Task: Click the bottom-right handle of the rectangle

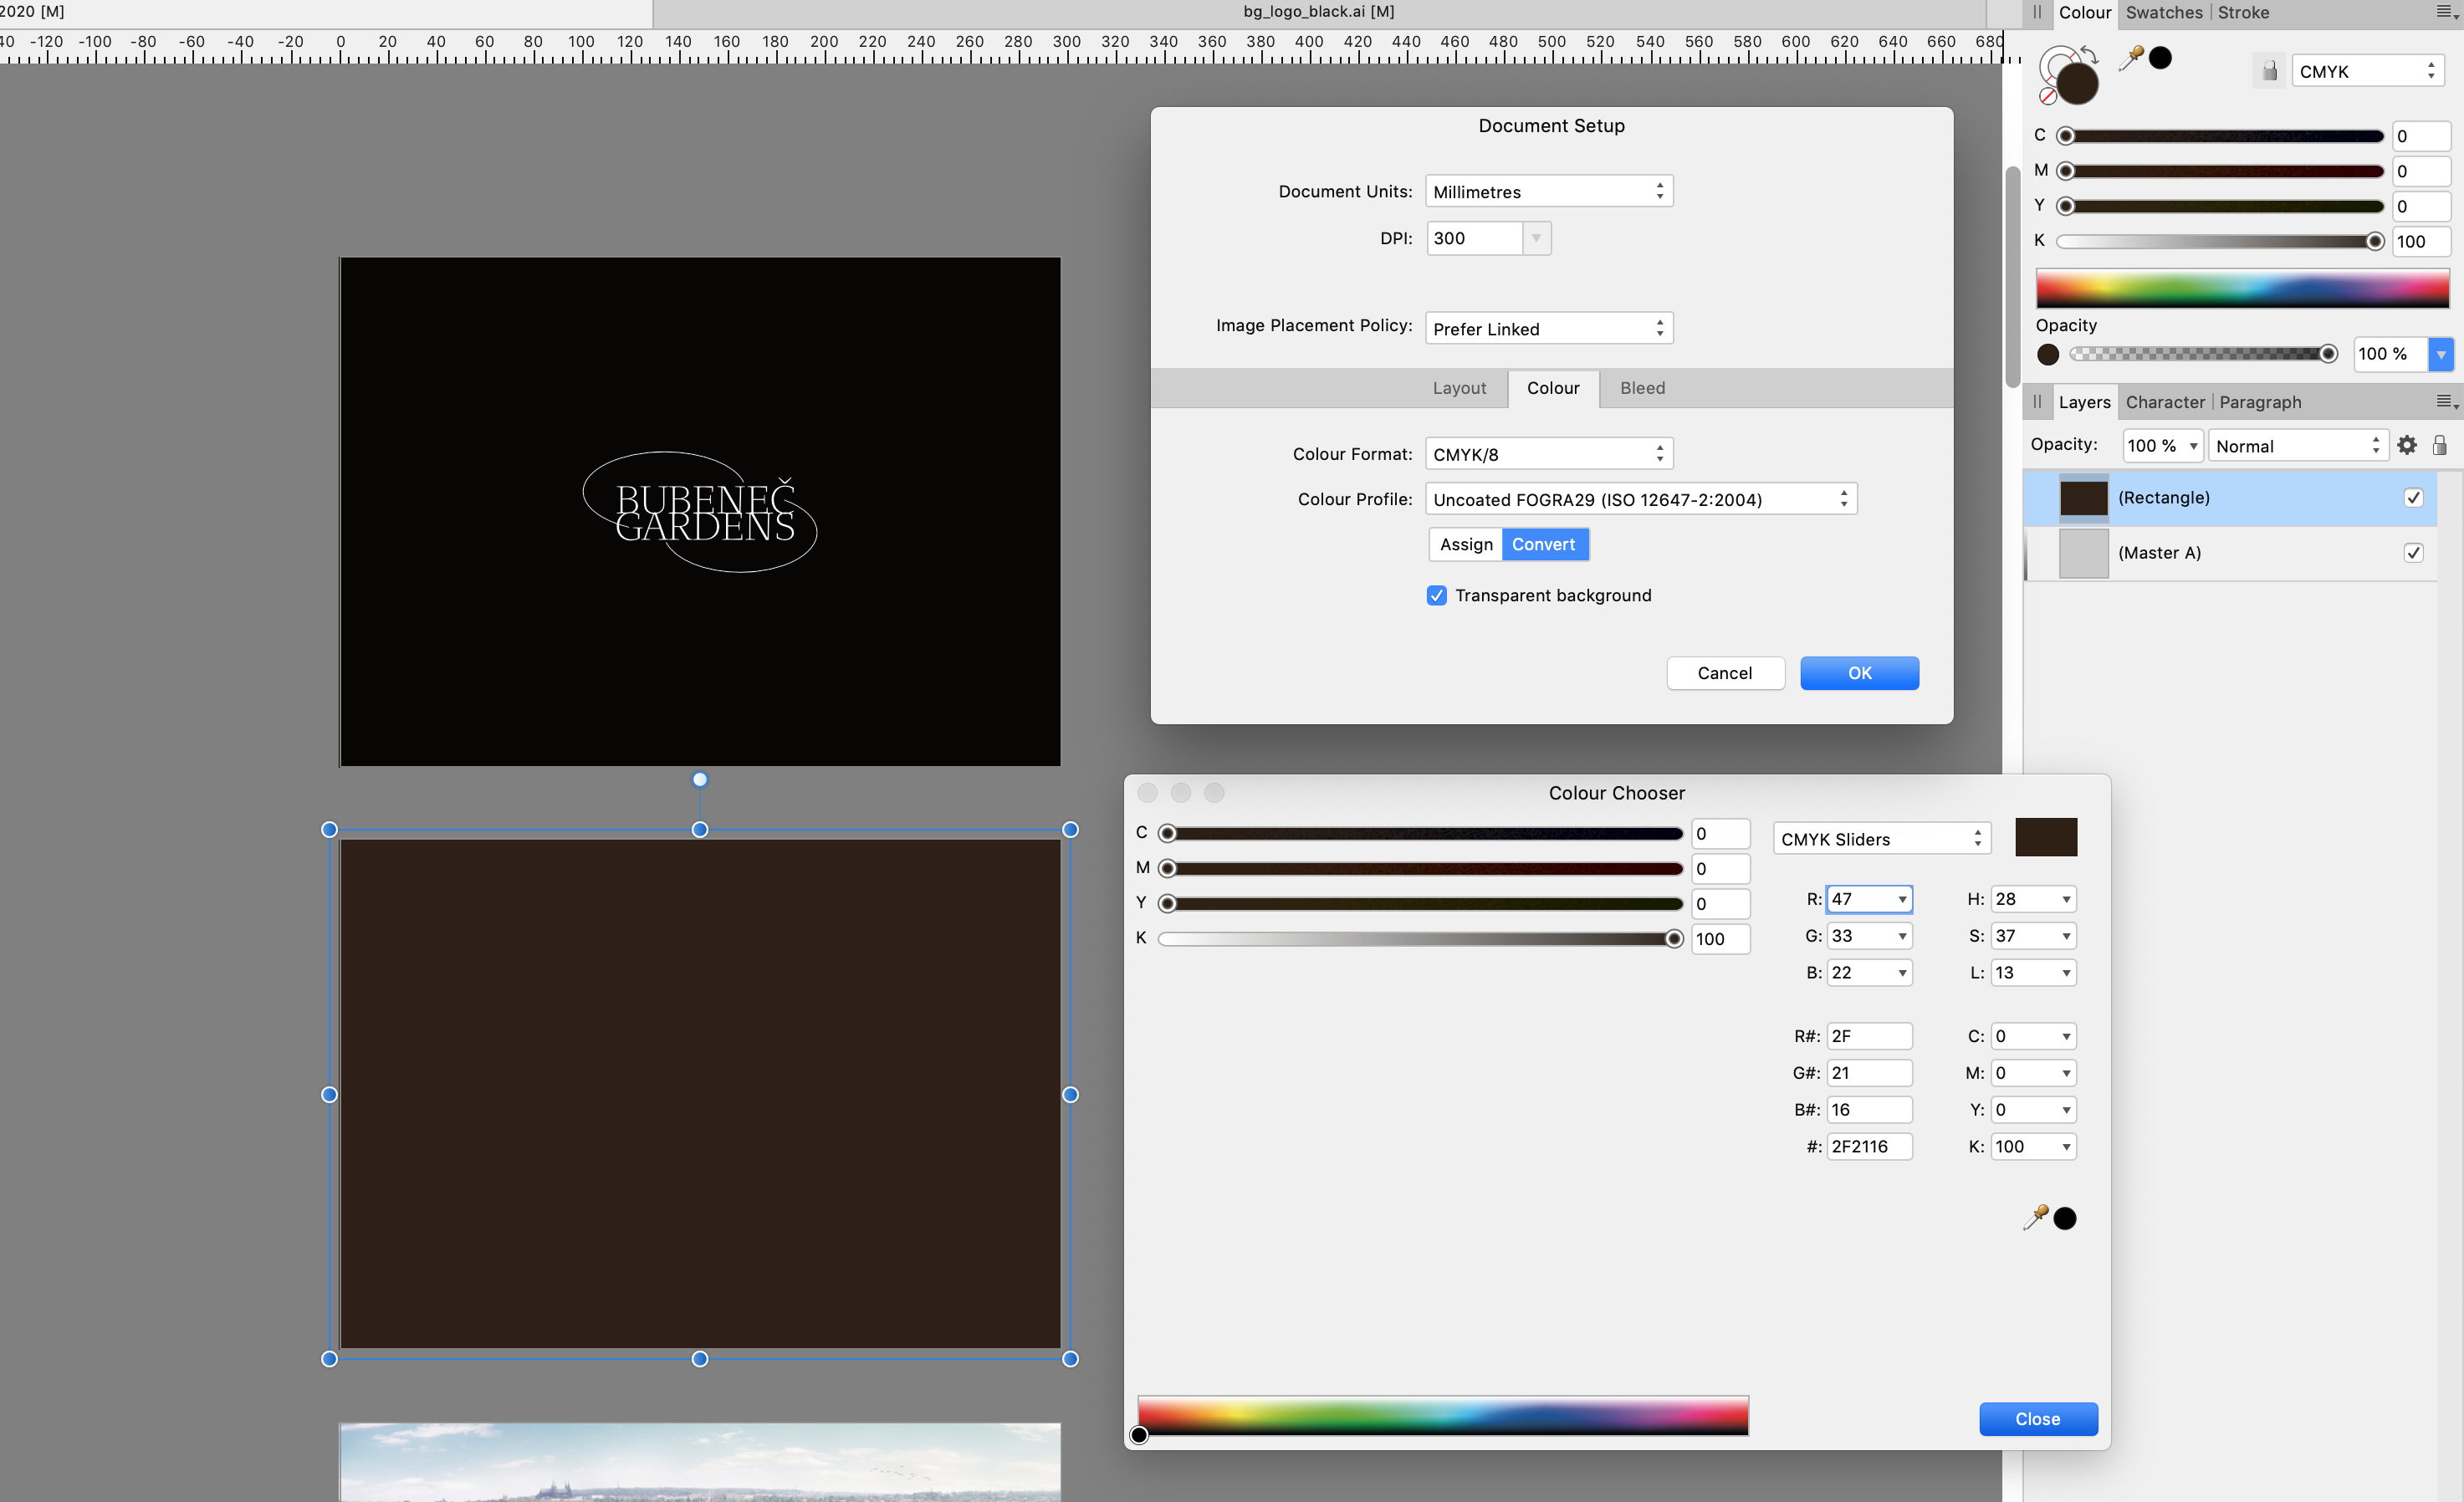Action: pos(1070,1359)
